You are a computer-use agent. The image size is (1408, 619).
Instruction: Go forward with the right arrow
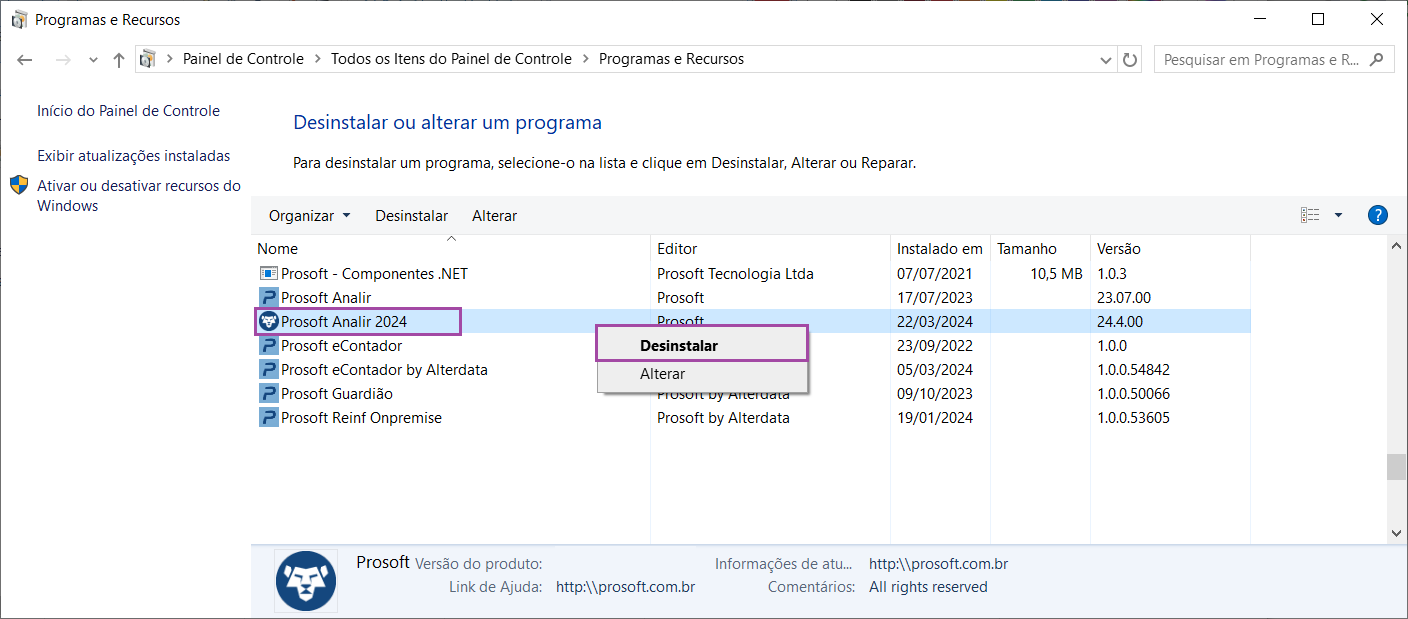(x=63, y=60)
